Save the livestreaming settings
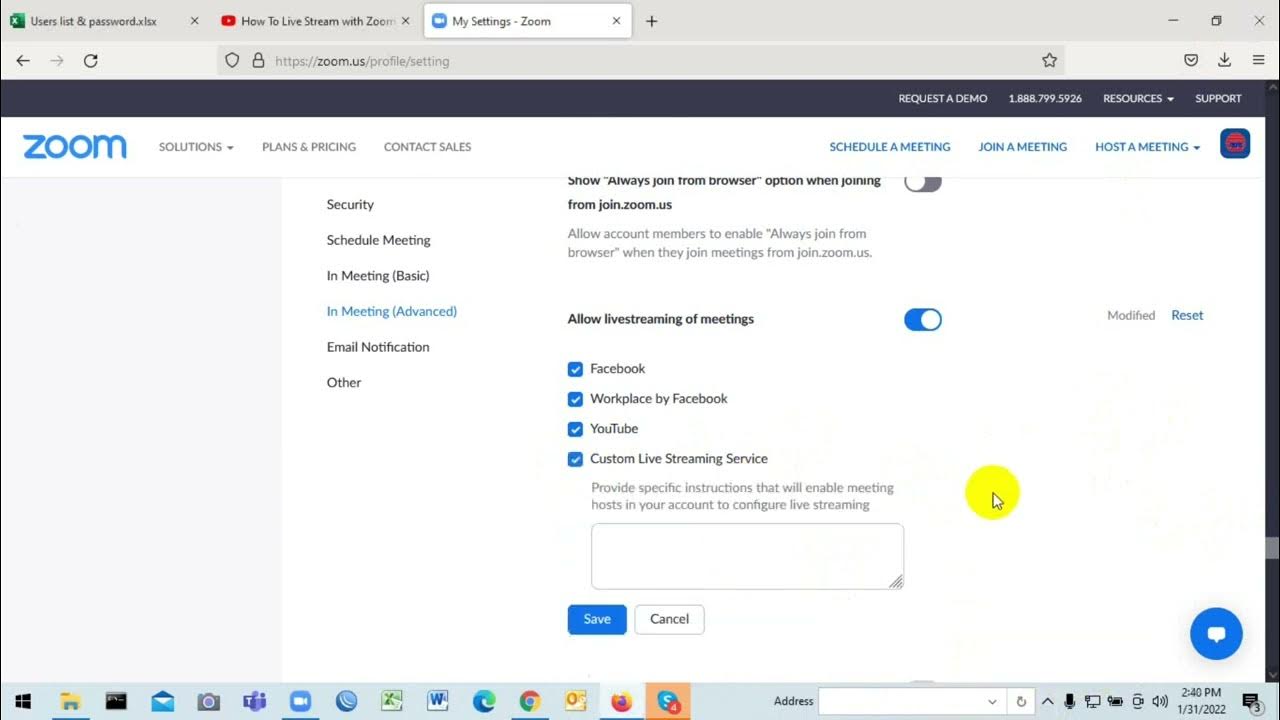 [x=597, y=619]
